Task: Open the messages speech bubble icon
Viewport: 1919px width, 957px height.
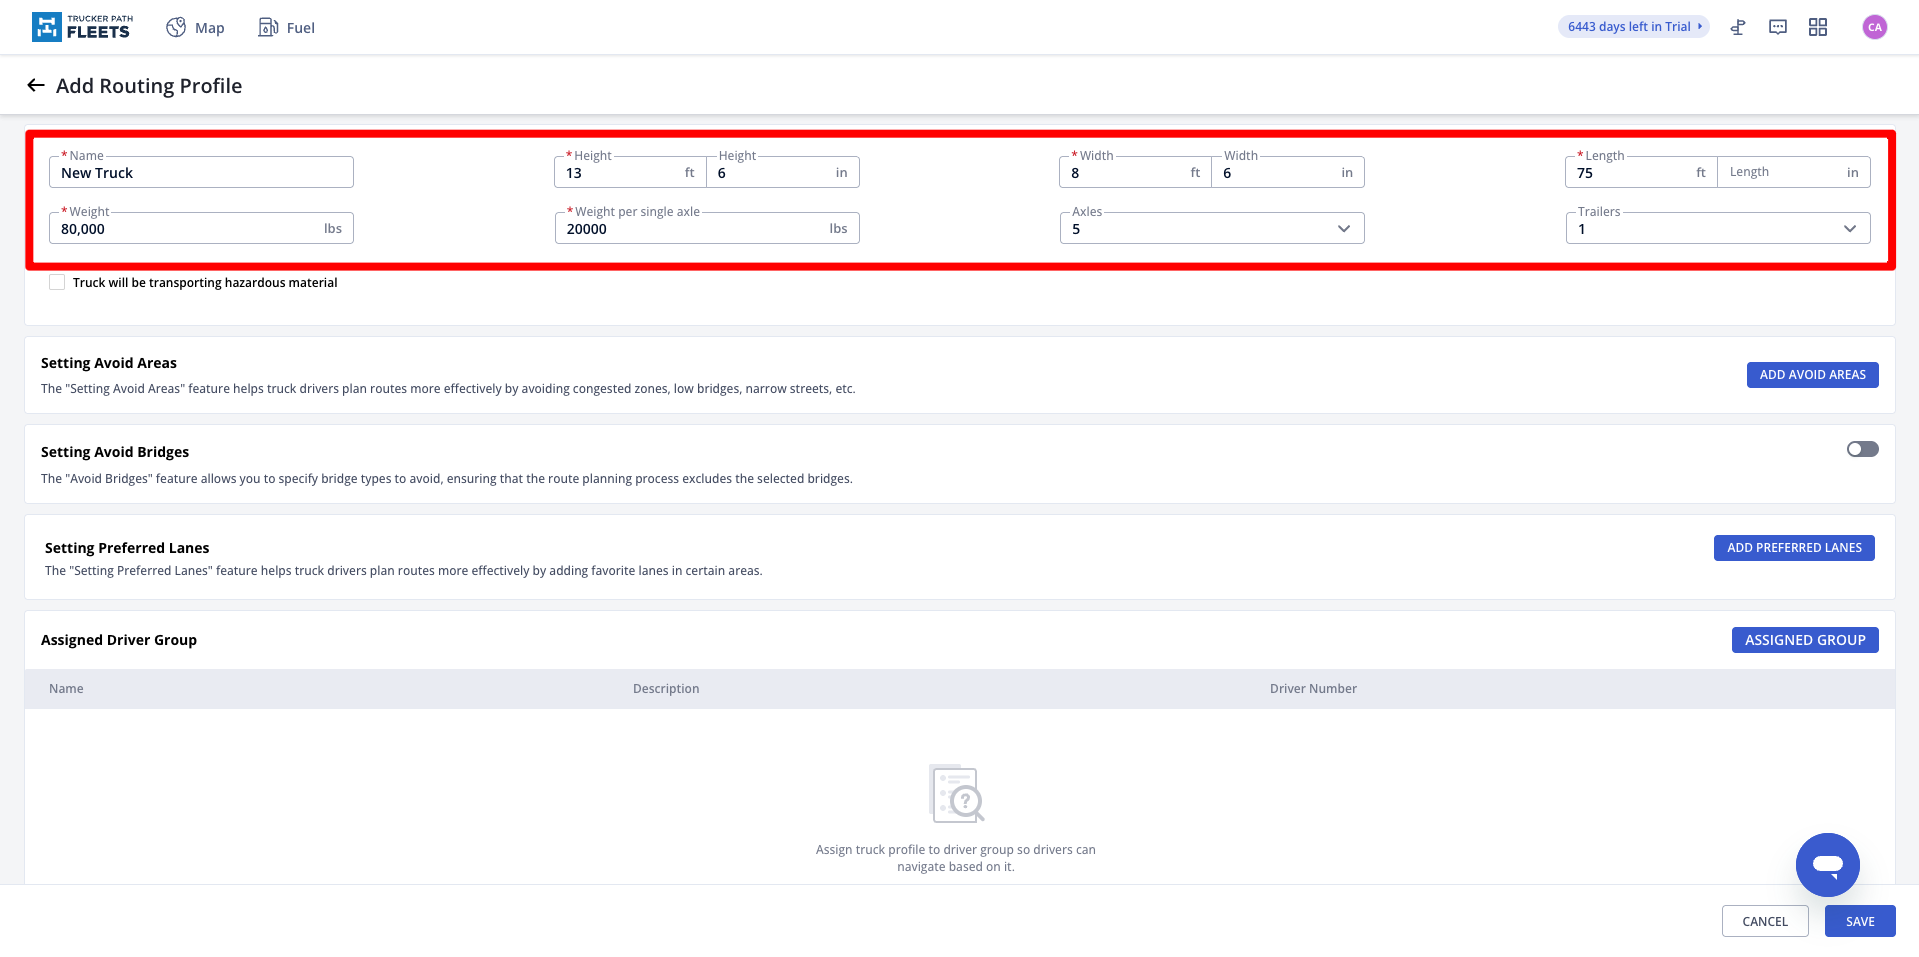Action: pyautogui.click(x=1778, y=28)
